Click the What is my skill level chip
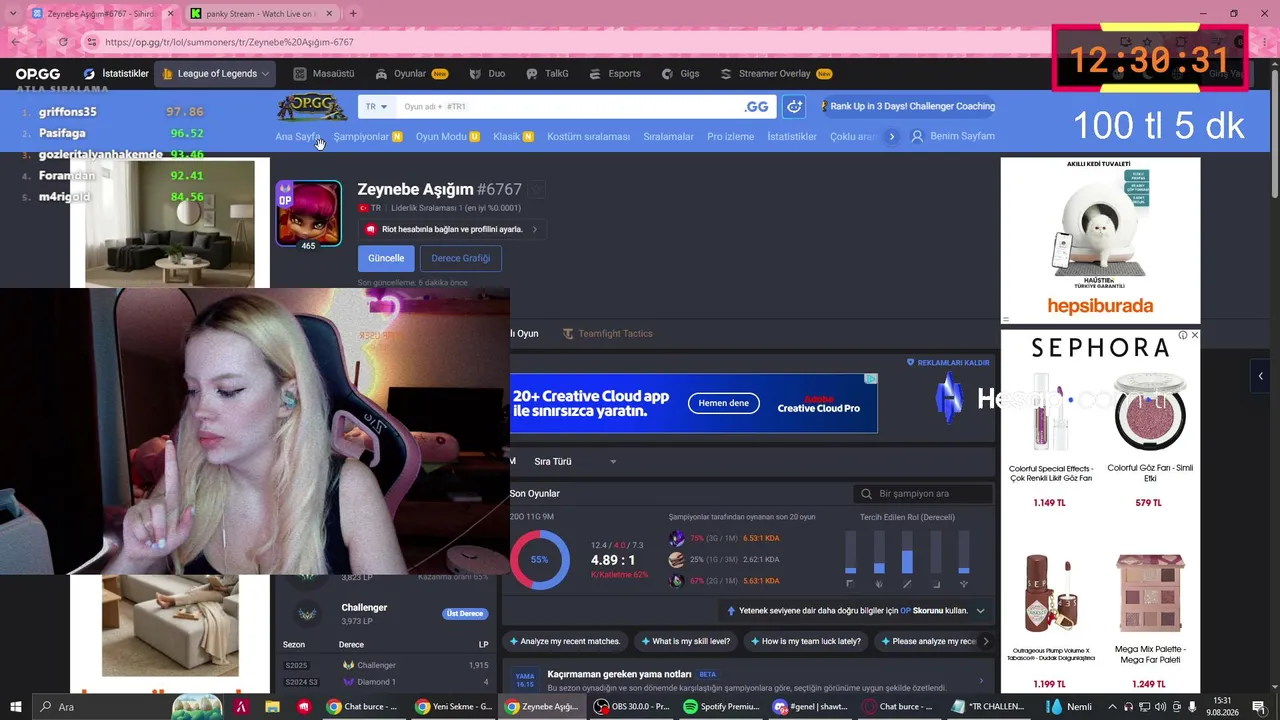Screen dimensions: 1280x720 (685, 642)
